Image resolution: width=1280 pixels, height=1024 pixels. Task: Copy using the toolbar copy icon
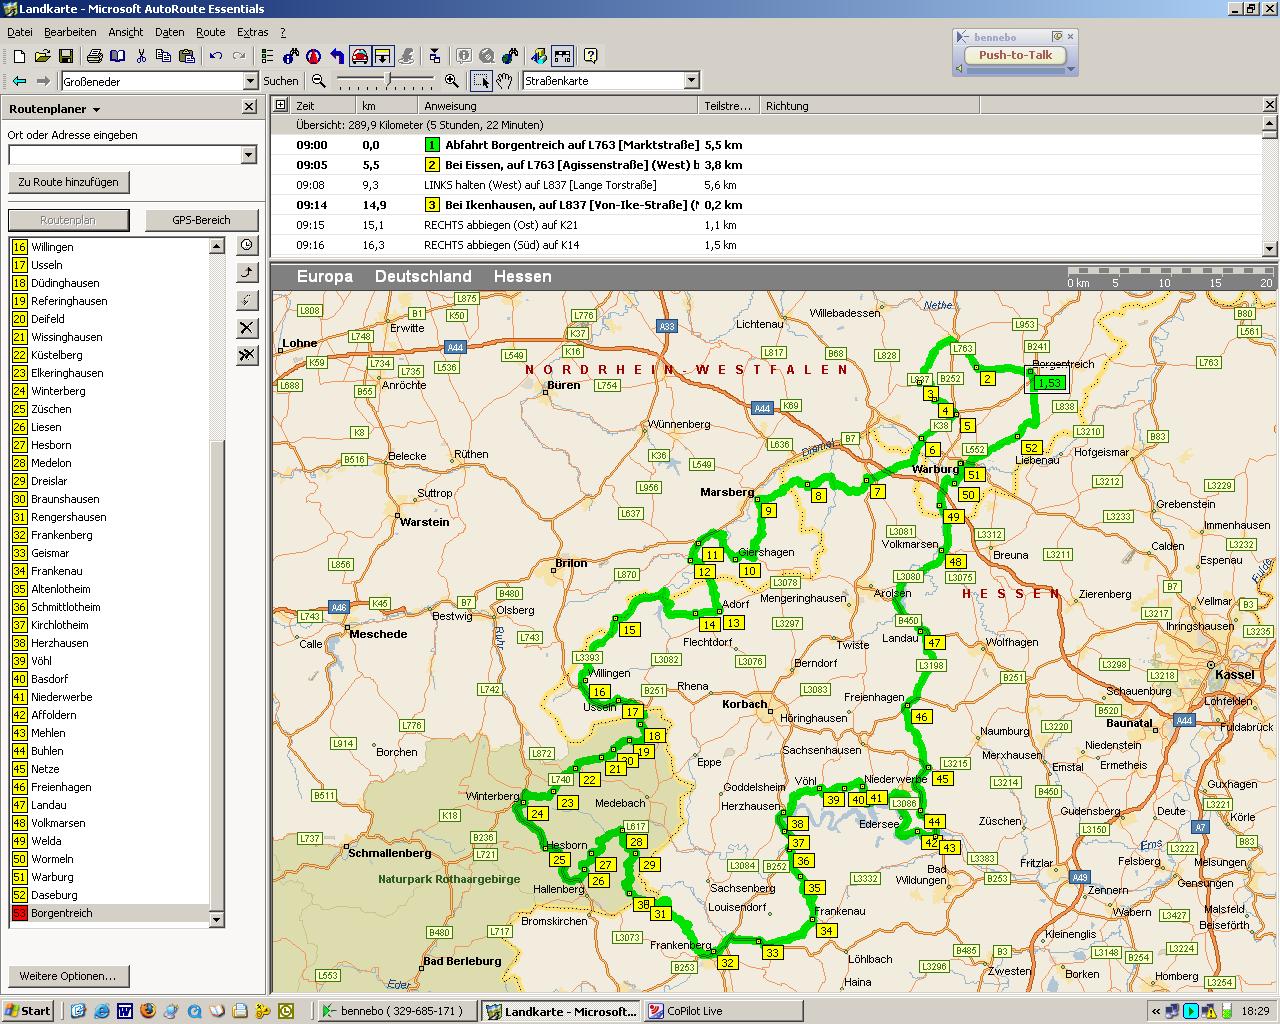[x=164, y=56]
